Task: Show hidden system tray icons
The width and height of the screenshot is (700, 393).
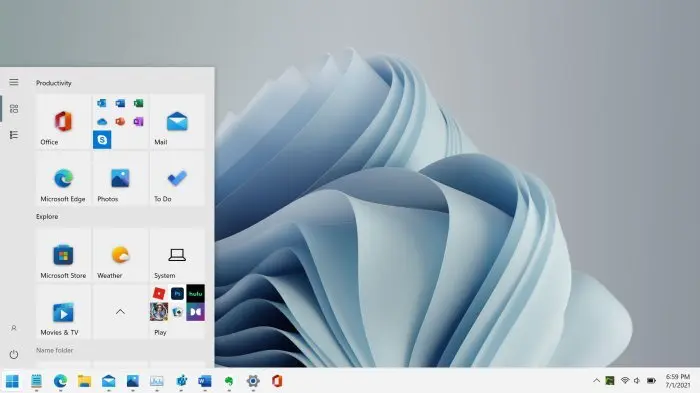Action: (596, 380)
